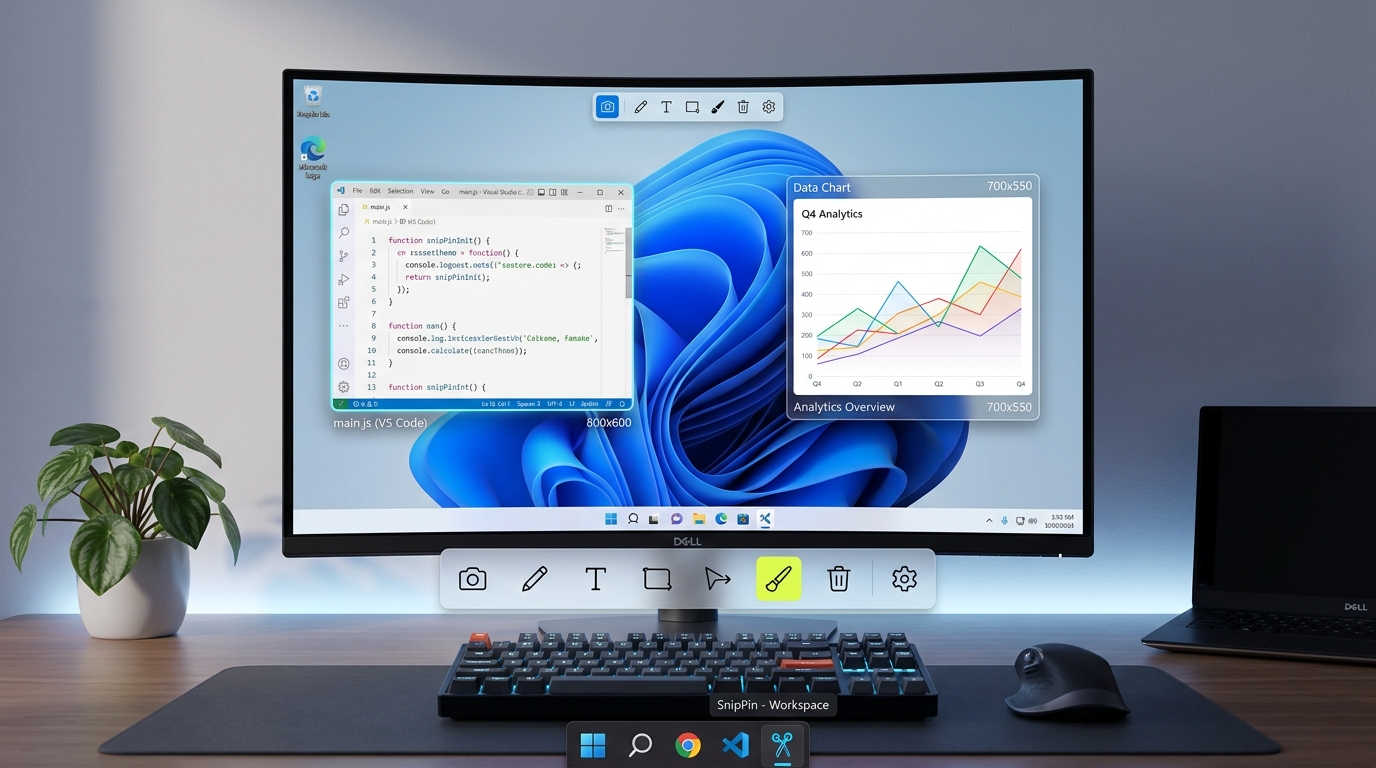Image resolution: width=1376 pixels, height=768 pixels.
Task: Select the highlighted yellow brush tool
Action: [x=779, y=579]
